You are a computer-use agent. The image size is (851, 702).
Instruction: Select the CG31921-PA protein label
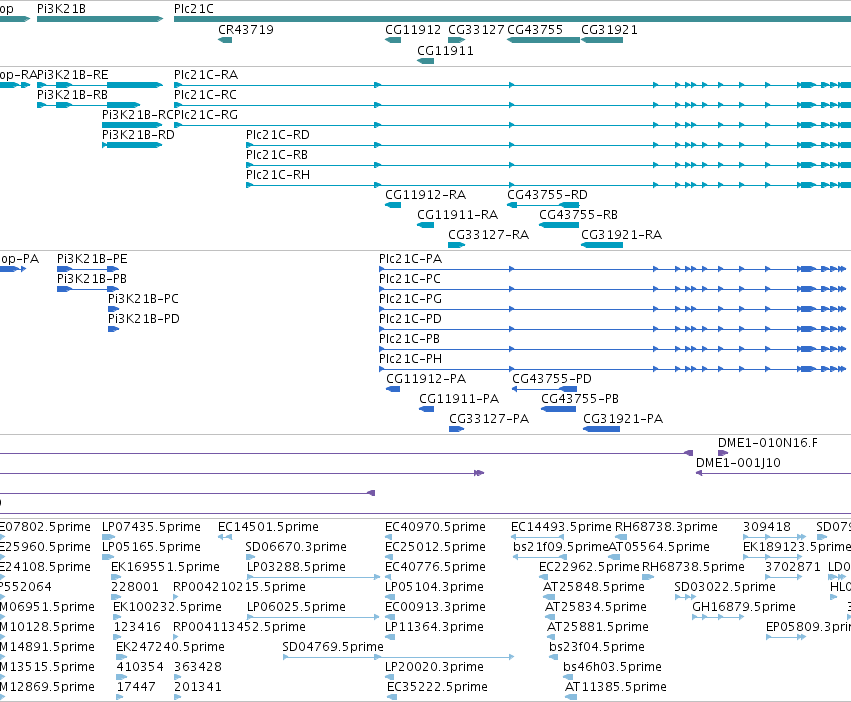(x=623, y=419)
